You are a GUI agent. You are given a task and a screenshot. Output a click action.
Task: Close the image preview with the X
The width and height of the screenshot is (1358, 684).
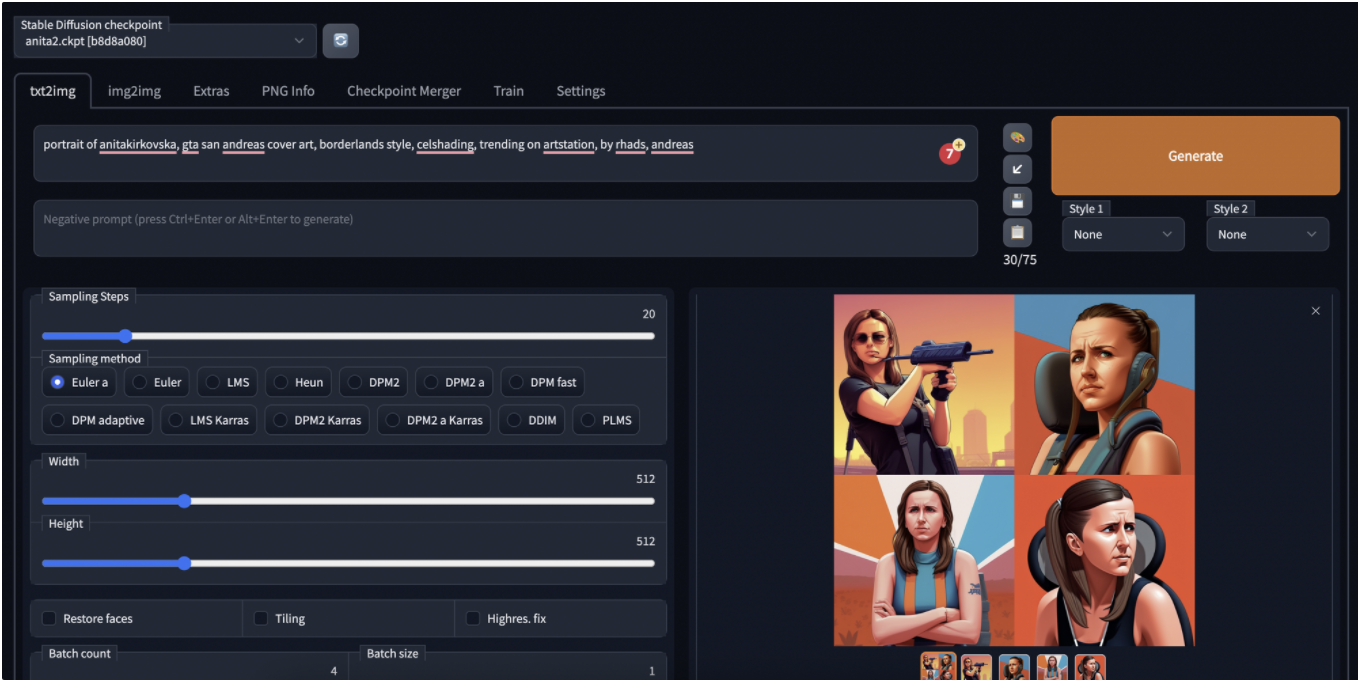coord(1315,311)
